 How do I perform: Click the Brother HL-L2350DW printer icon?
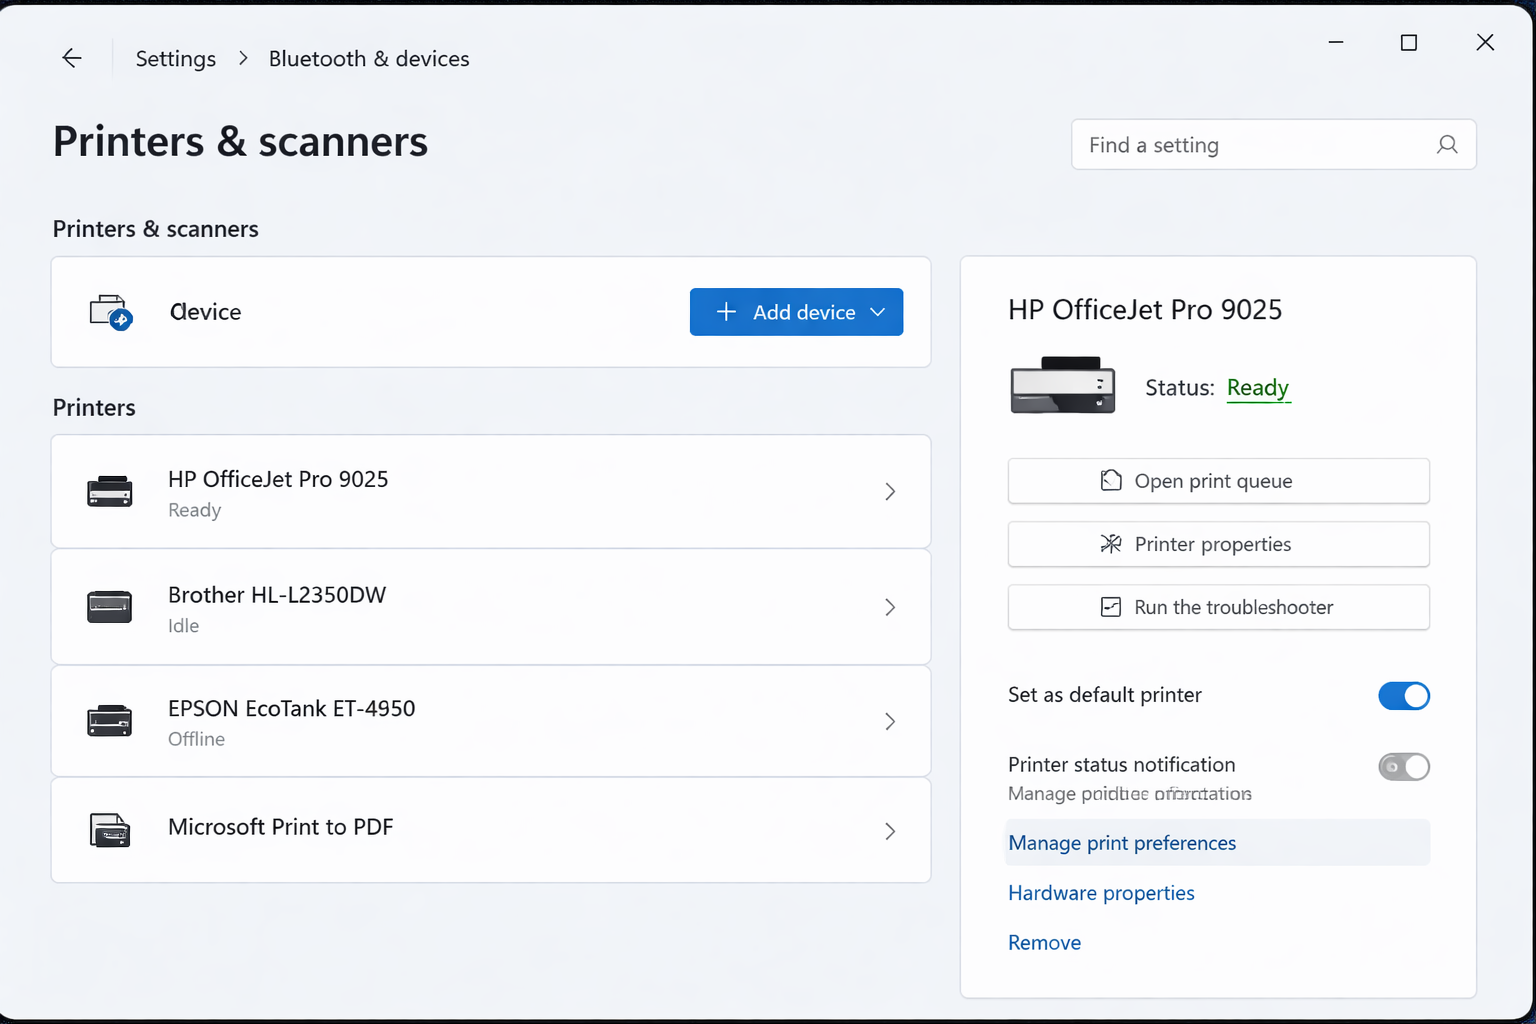pyautogui.click(x=110, y=607)
